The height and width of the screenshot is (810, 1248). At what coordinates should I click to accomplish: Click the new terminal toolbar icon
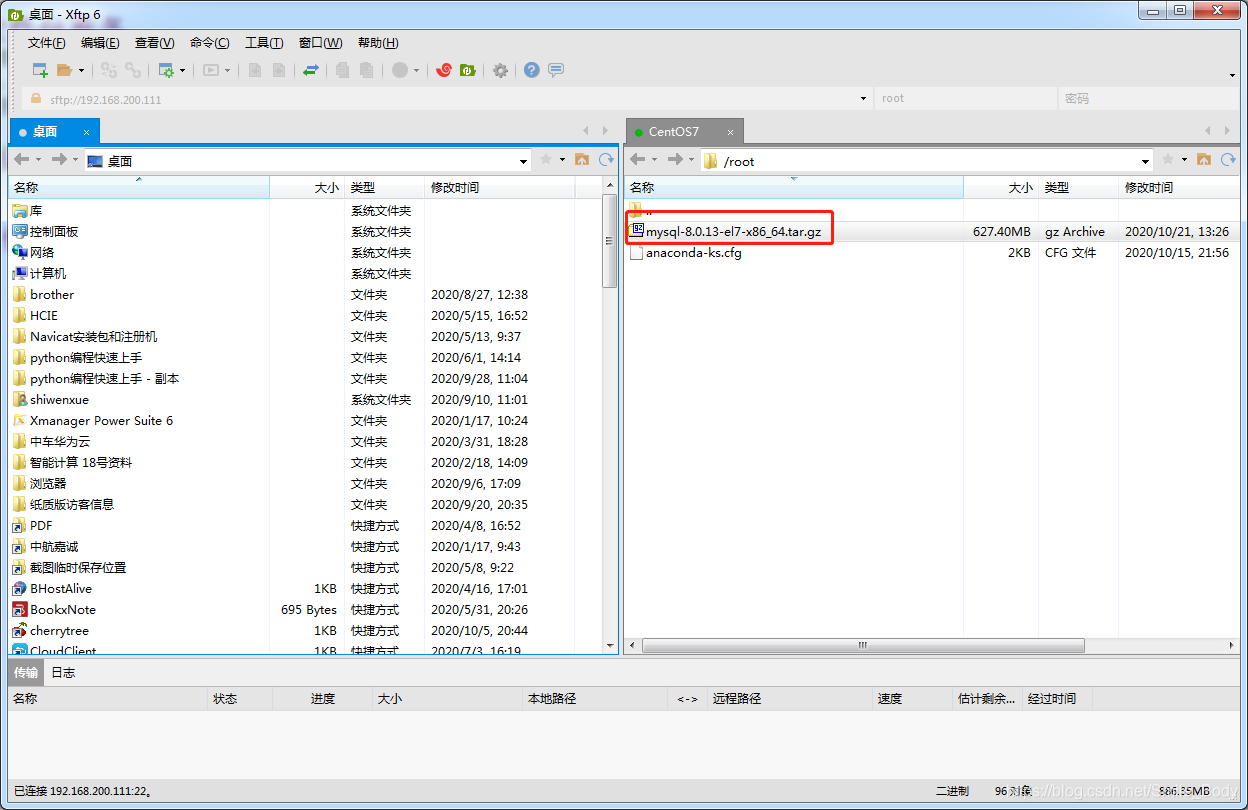point(211,70)
